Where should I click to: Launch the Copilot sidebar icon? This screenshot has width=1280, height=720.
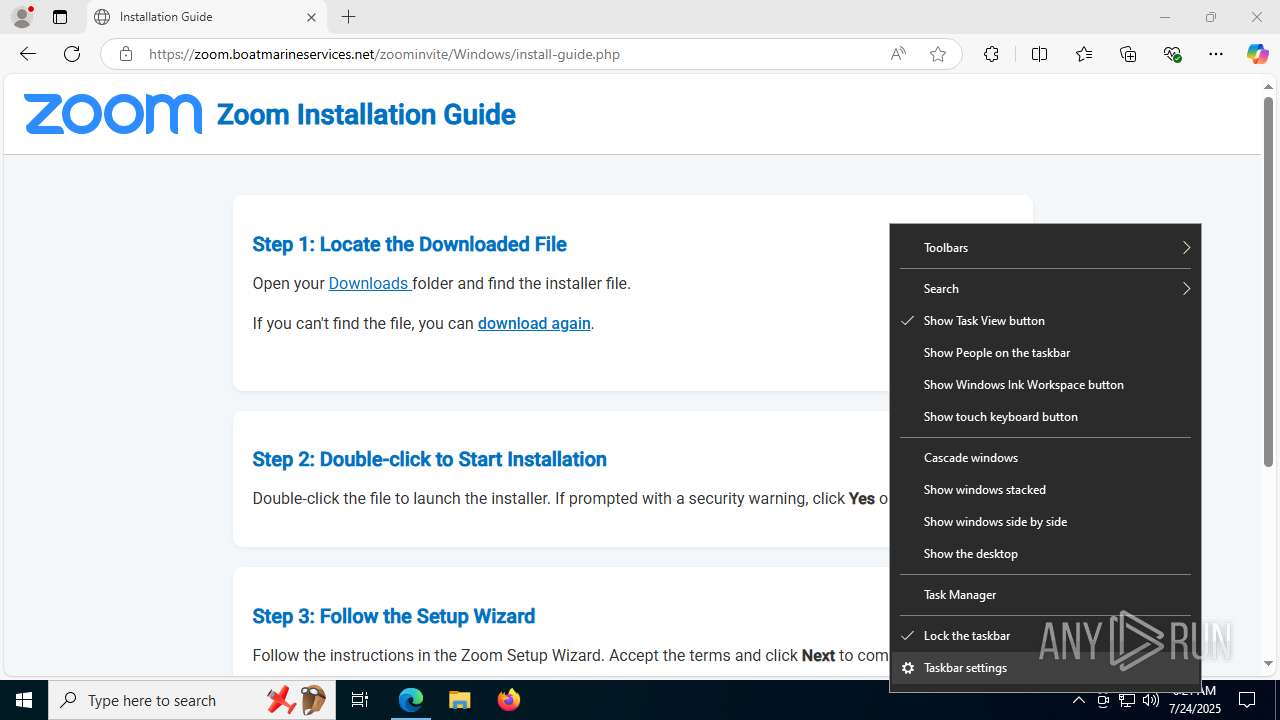(1257, 54)
